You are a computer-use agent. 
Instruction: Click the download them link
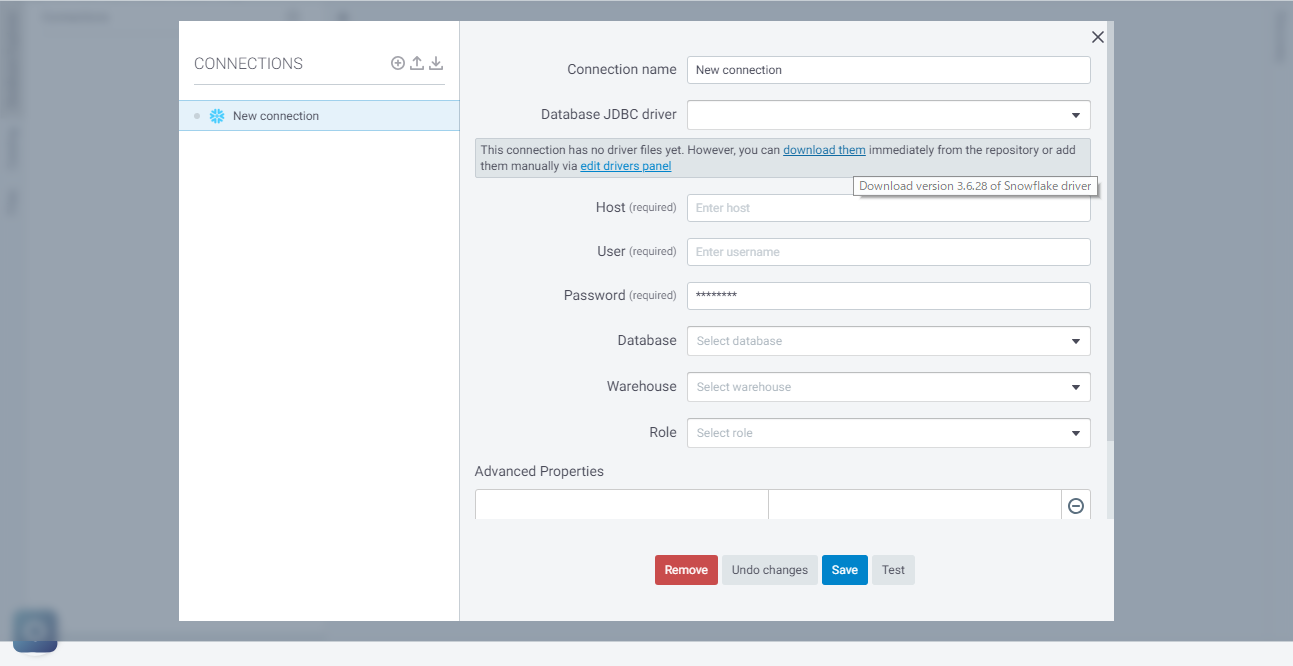pyautogui.click(x=824, y=149)
